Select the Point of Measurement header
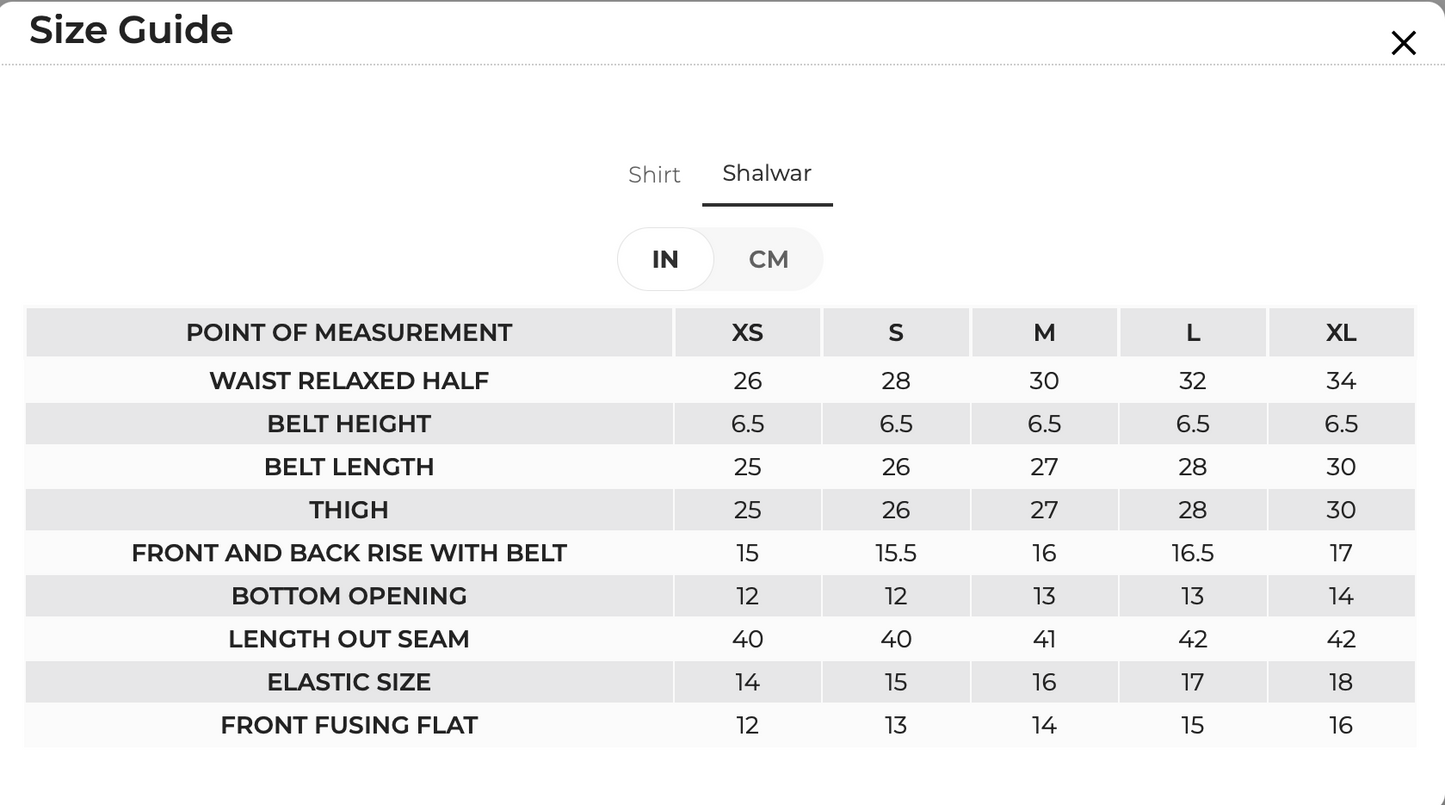 [349, 332]
